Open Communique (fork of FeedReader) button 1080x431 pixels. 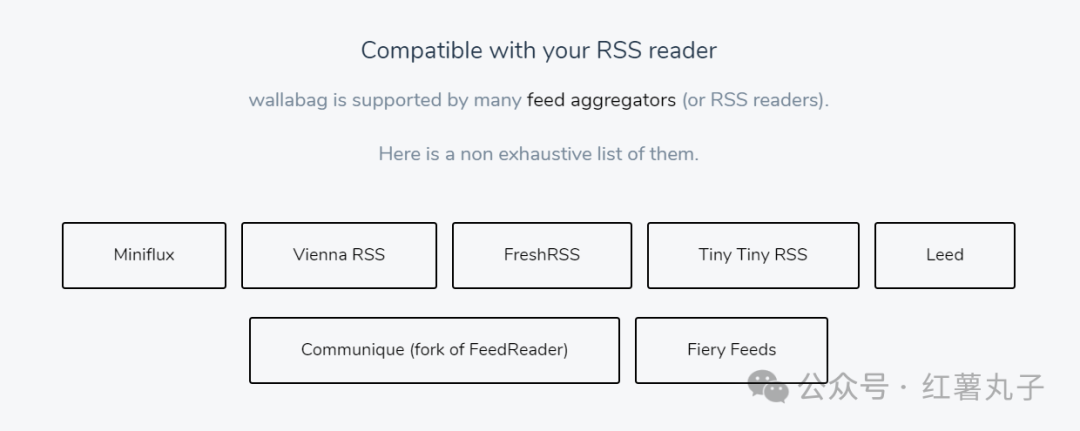pyautogui.click(x=434, y=350)
